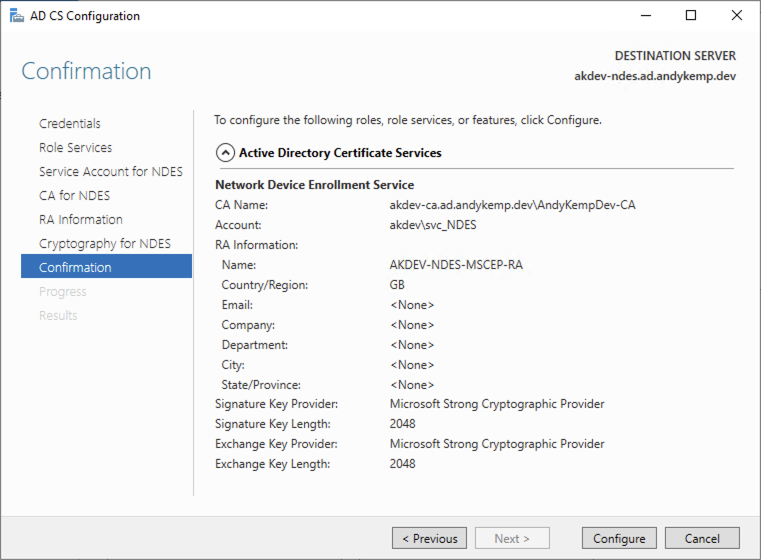Viewport: 761px width, 560px height.
Task: Click the greyed-out Progress step
Action: 63,292
